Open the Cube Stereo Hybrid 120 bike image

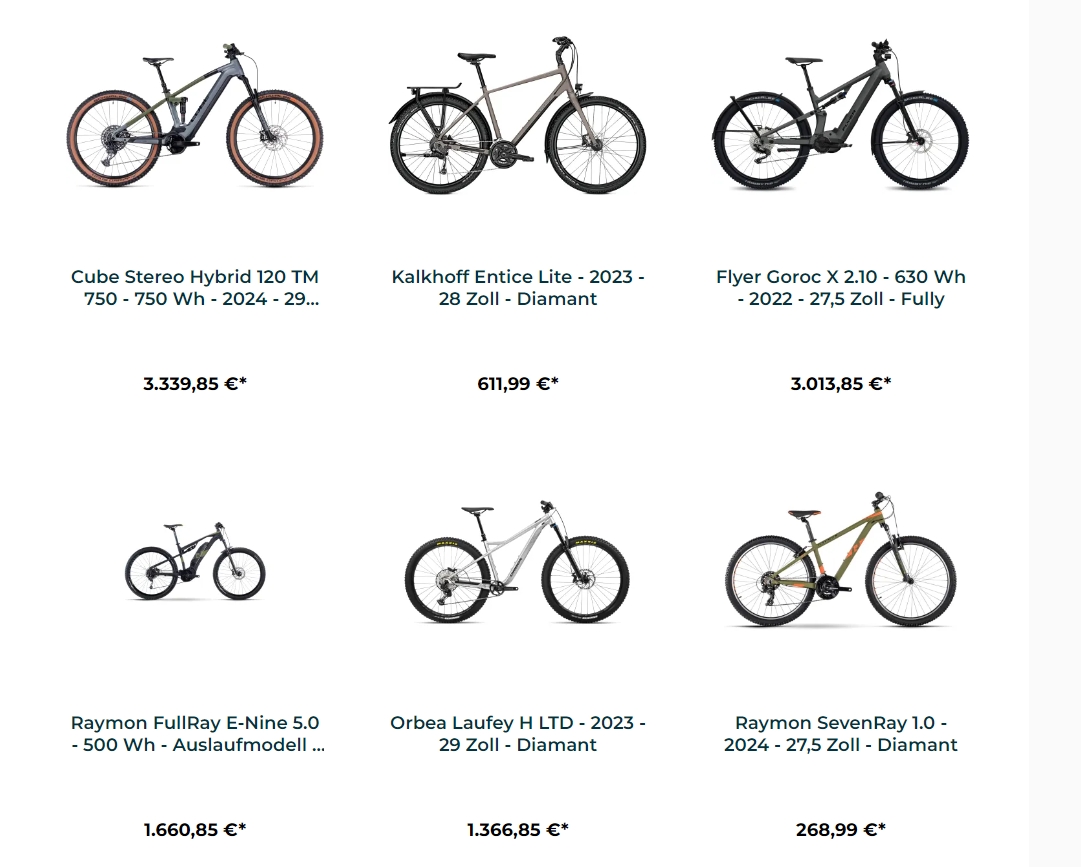(x=194, y=115)
